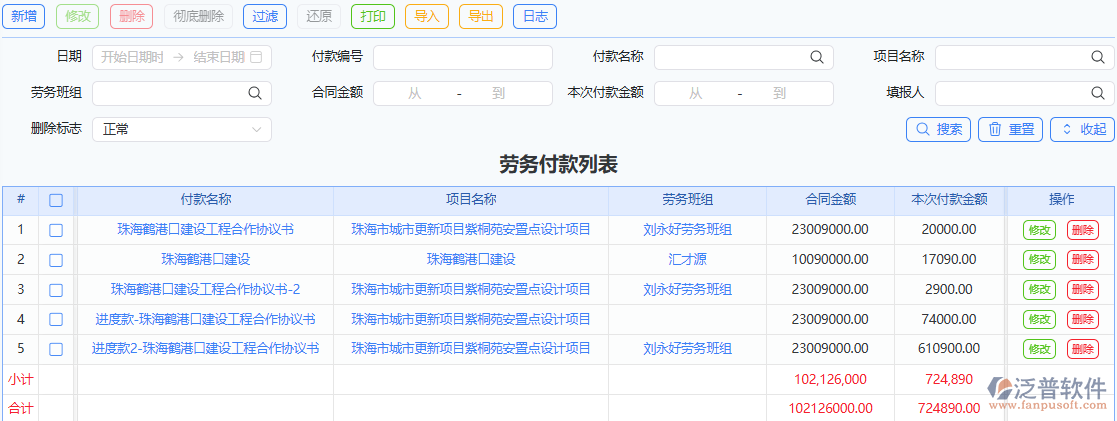Click 修改 in row 2 操作 column
Image resolution: width=1117 pixels, height=421 pixels.
(1039, 260)
